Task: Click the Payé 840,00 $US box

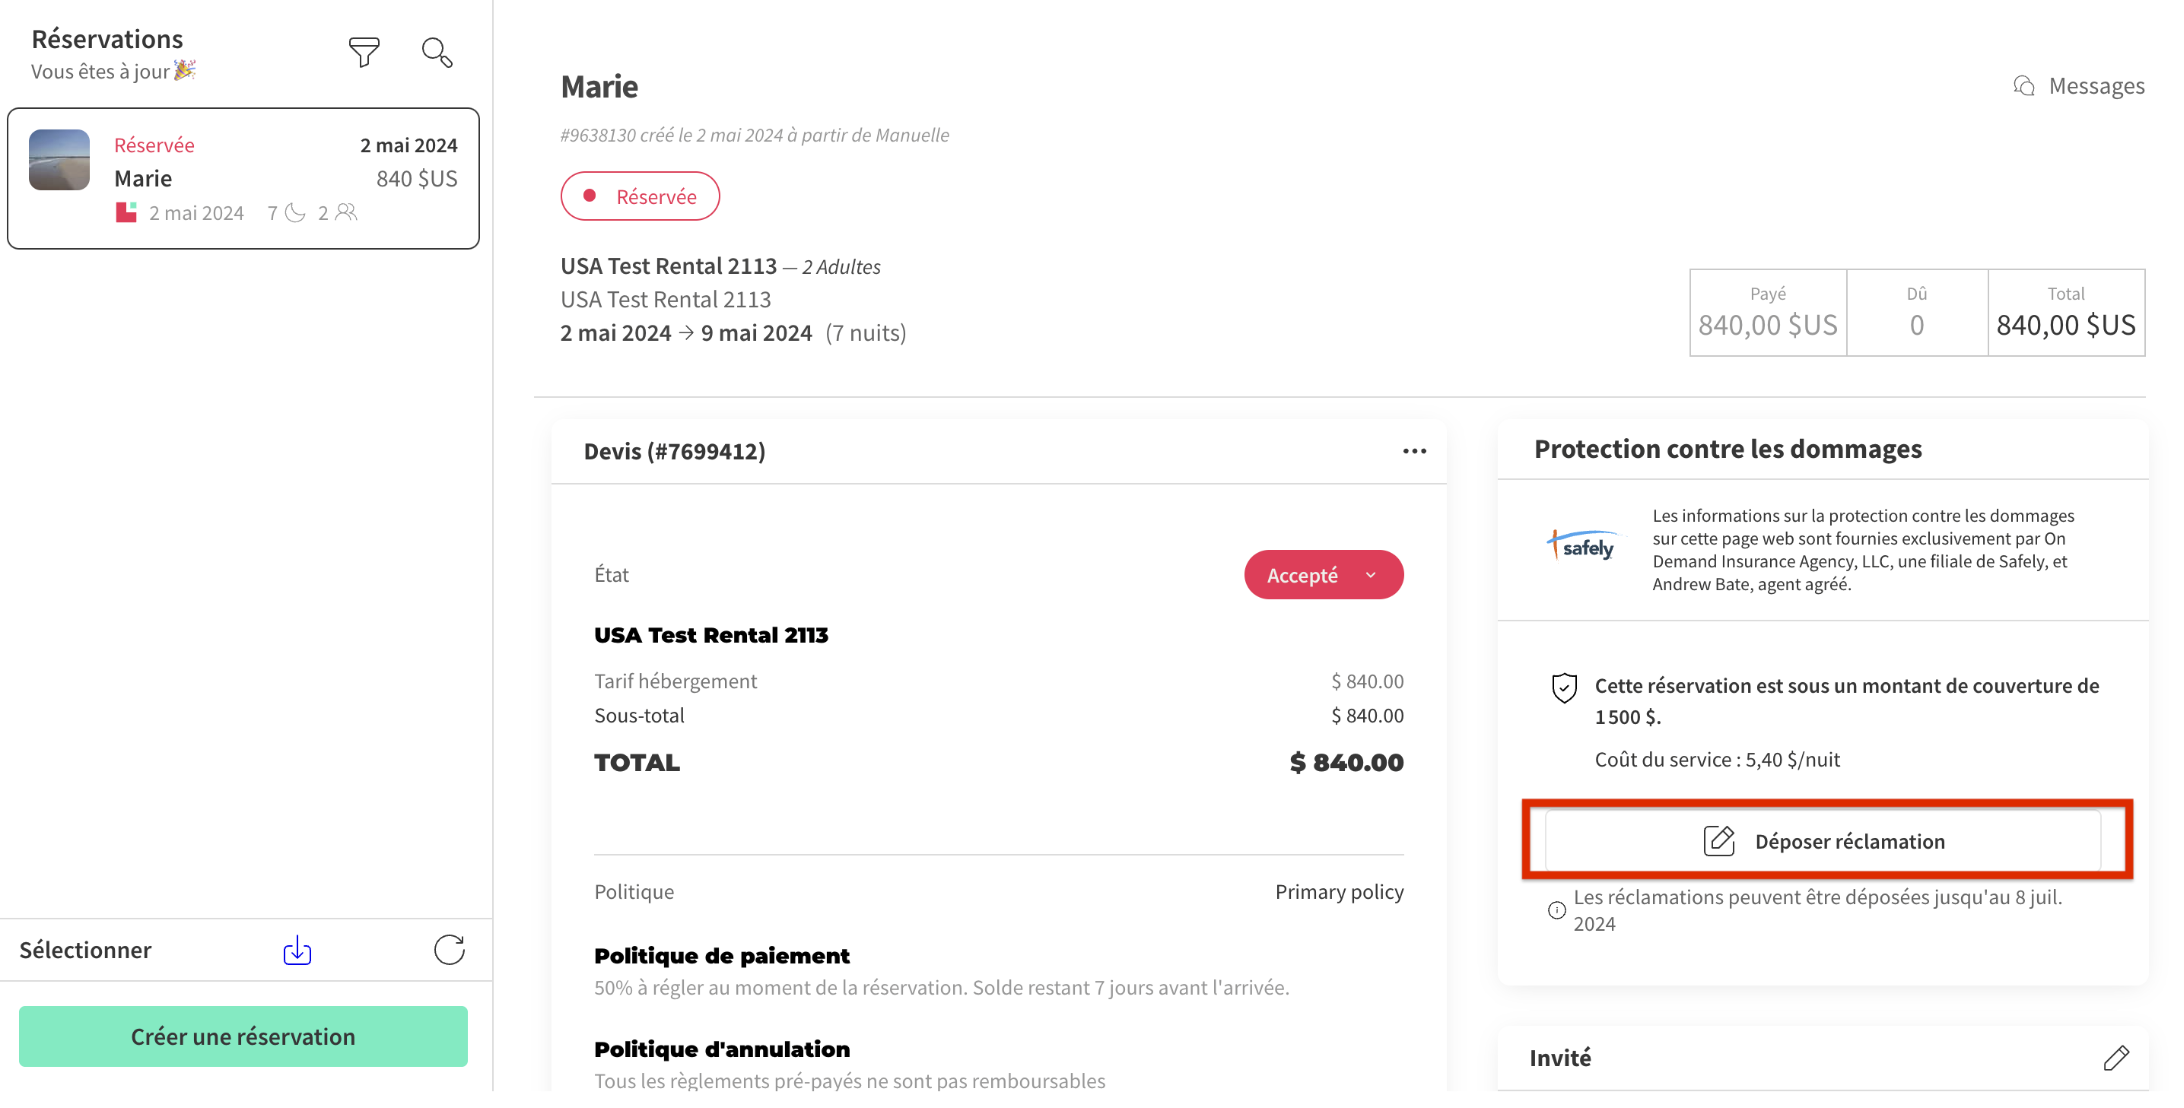Action: pyautogui.click(x=1767, y=312)
